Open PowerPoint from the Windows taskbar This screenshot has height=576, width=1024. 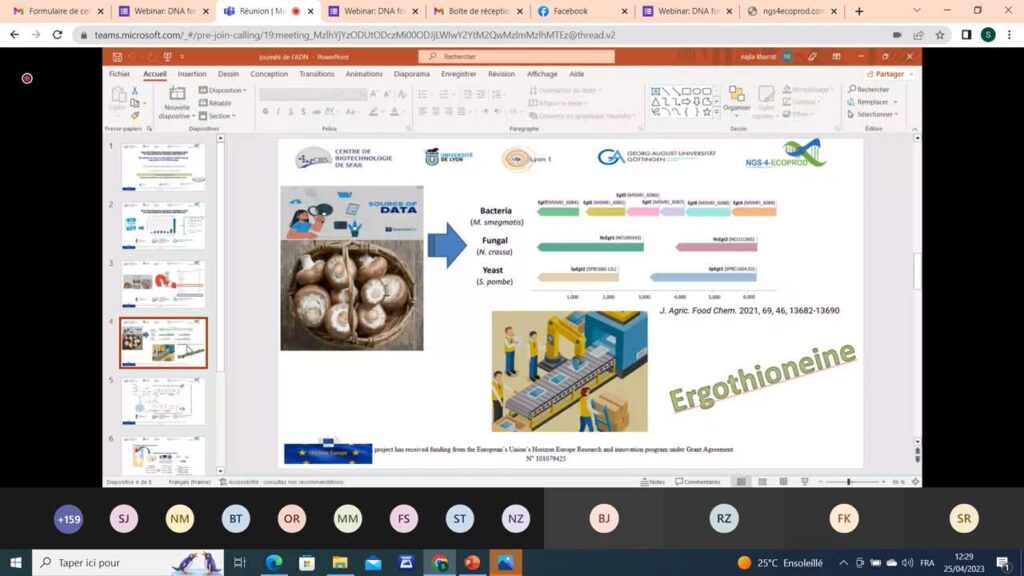point(472,563)
